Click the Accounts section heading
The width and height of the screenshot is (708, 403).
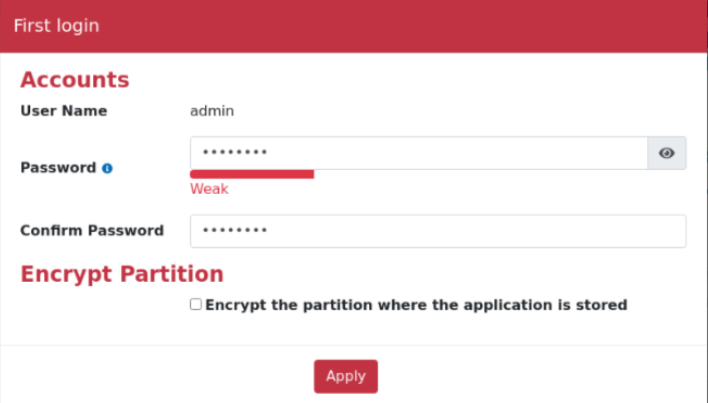coord(75,80)
